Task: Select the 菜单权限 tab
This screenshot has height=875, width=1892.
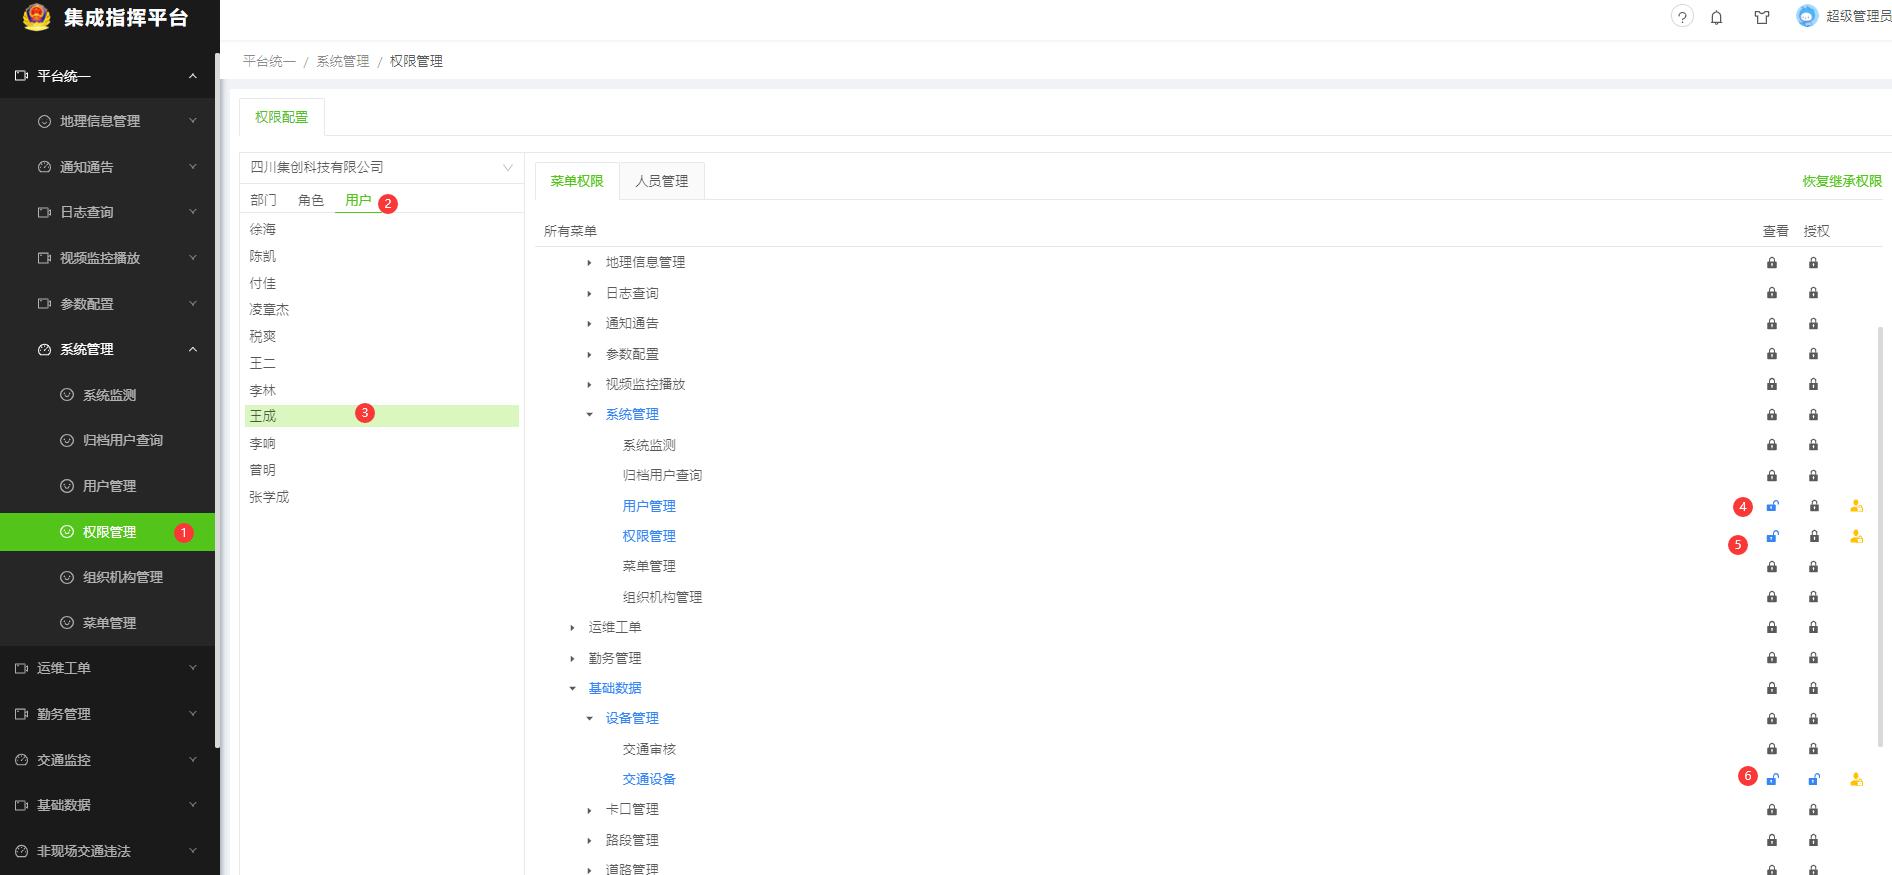Action: point(577,181)
